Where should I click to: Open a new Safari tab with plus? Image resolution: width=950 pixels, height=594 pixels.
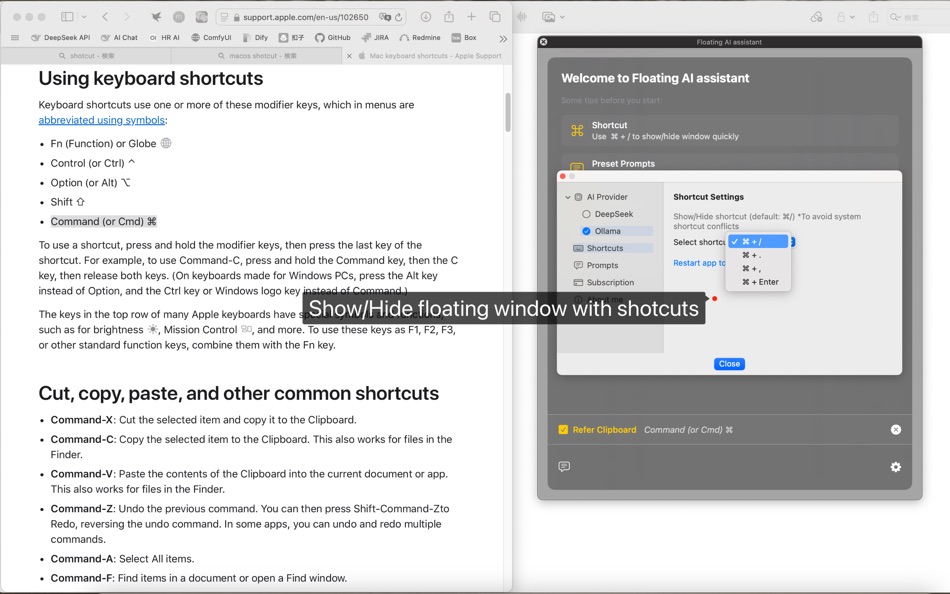point(471,17)
